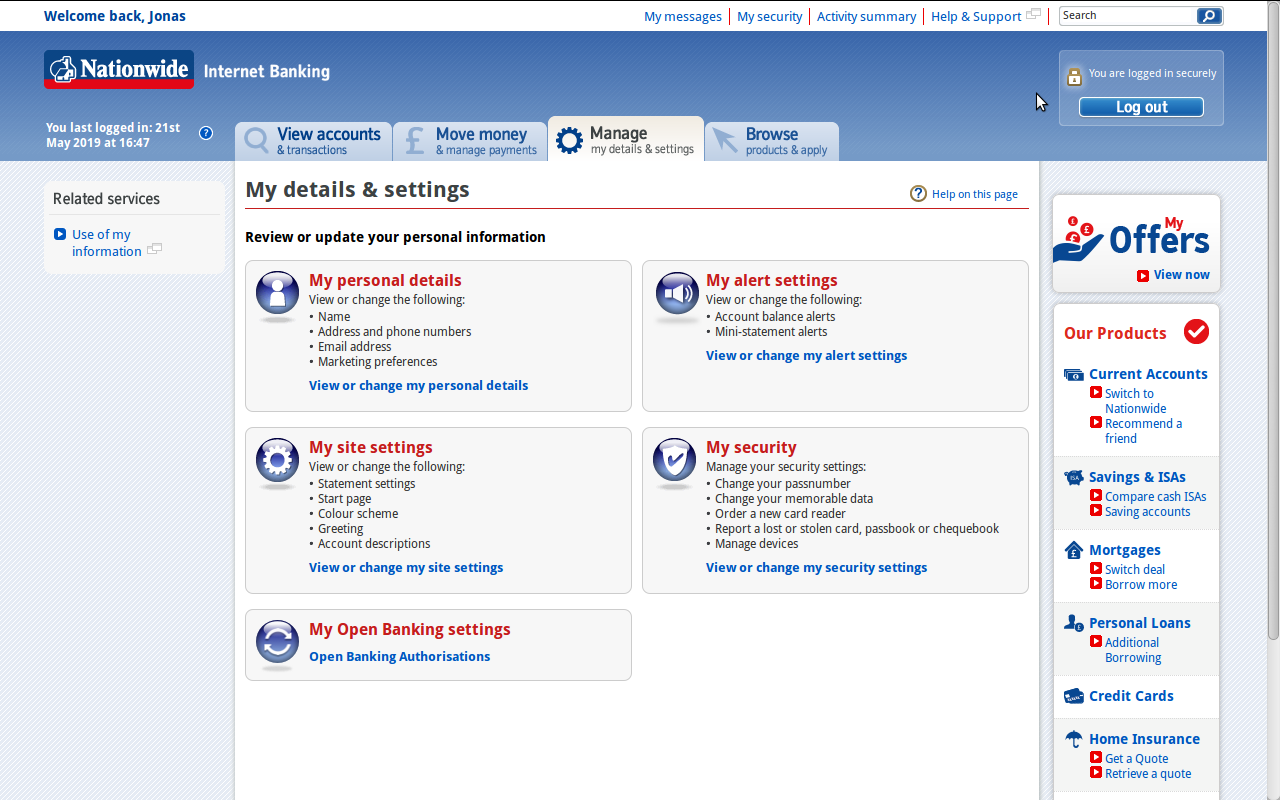Click the last login help question icon
Screen dimensions: 1280x800
(x=206, y=133)
